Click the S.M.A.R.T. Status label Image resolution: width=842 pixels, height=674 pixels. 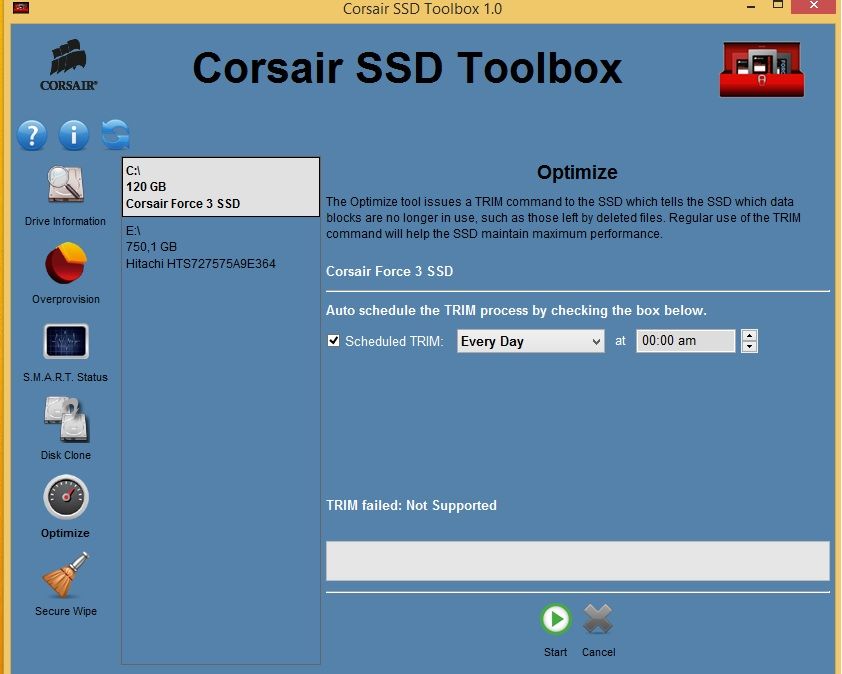point(66,377)
